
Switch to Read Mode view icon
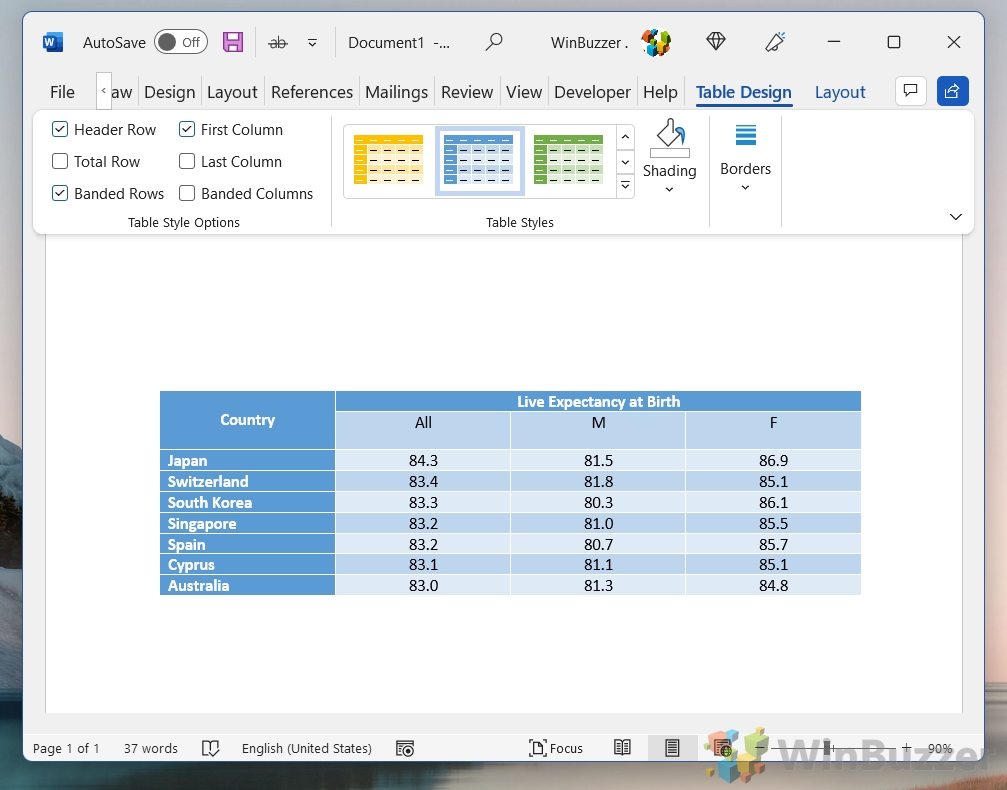click(x=622, y=748)
